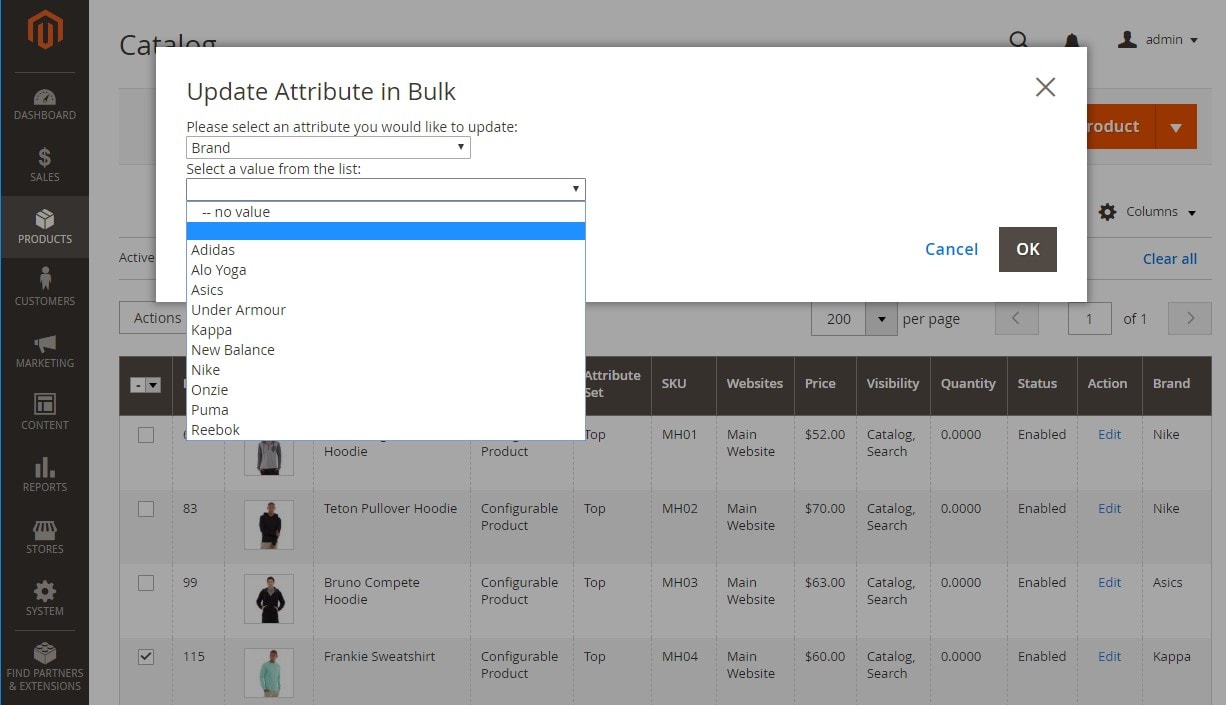
Task: Click the Teton Pullover Hoodie thumbnail
Action: pos(269,525)
